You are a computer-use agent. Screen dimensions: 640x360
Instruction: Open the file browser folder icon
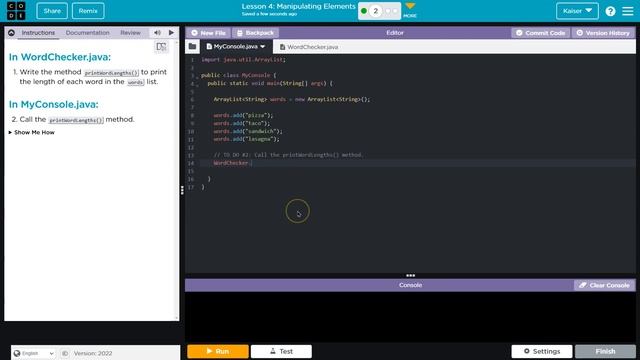192,47
